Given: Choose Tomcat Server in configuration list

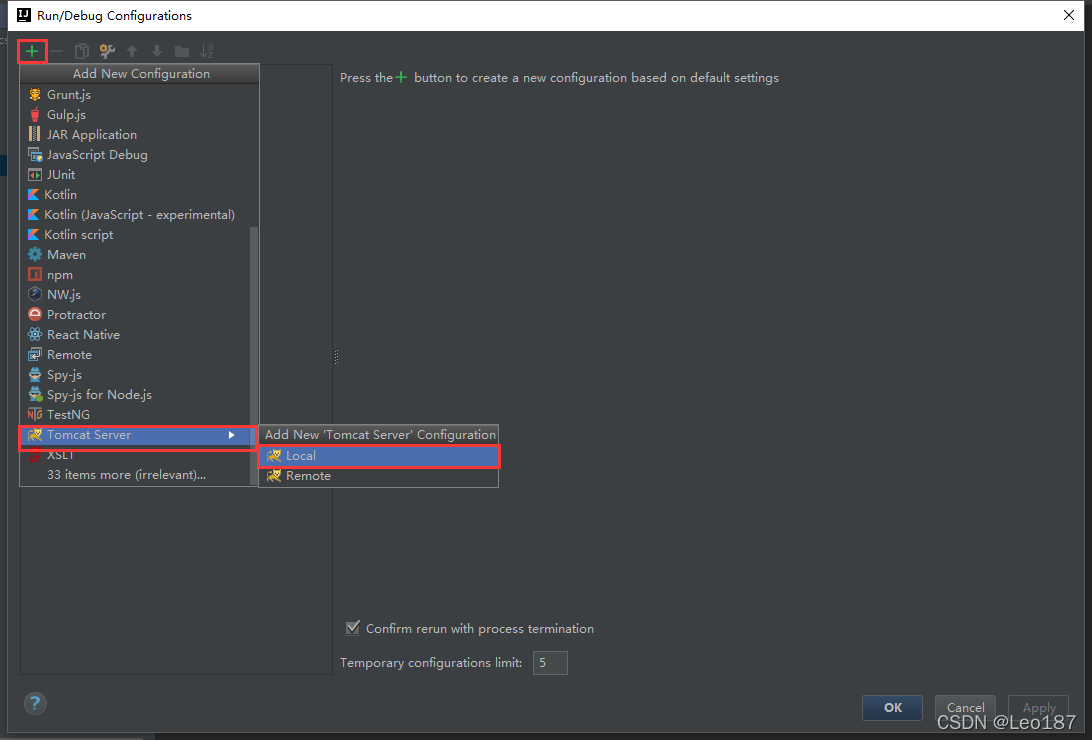Looking at the screenshot, I should tap(136, 435).
